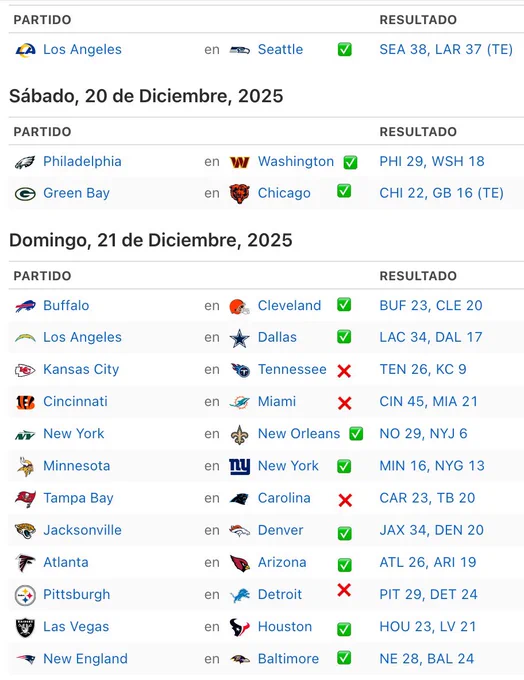Open the Philadelphia team link
The height and width of the screenshot is (680, 524).
point(82,161)
